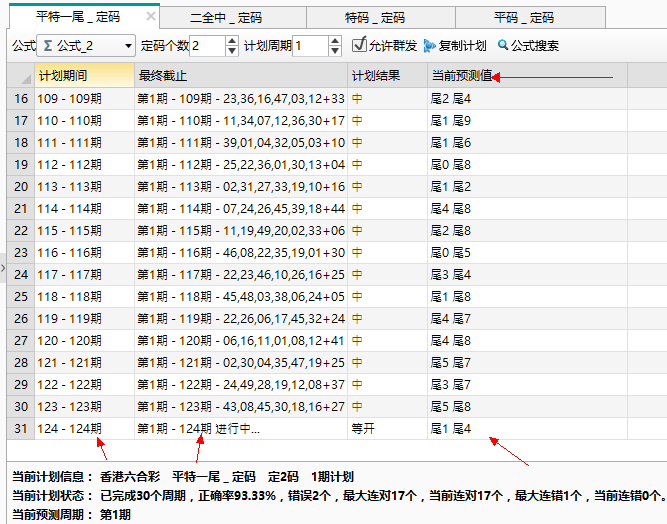The height and width of the screenshot is (524, 667).
Task: Click the 复制计划 copy icon
Action: click(x=430, y=46)
